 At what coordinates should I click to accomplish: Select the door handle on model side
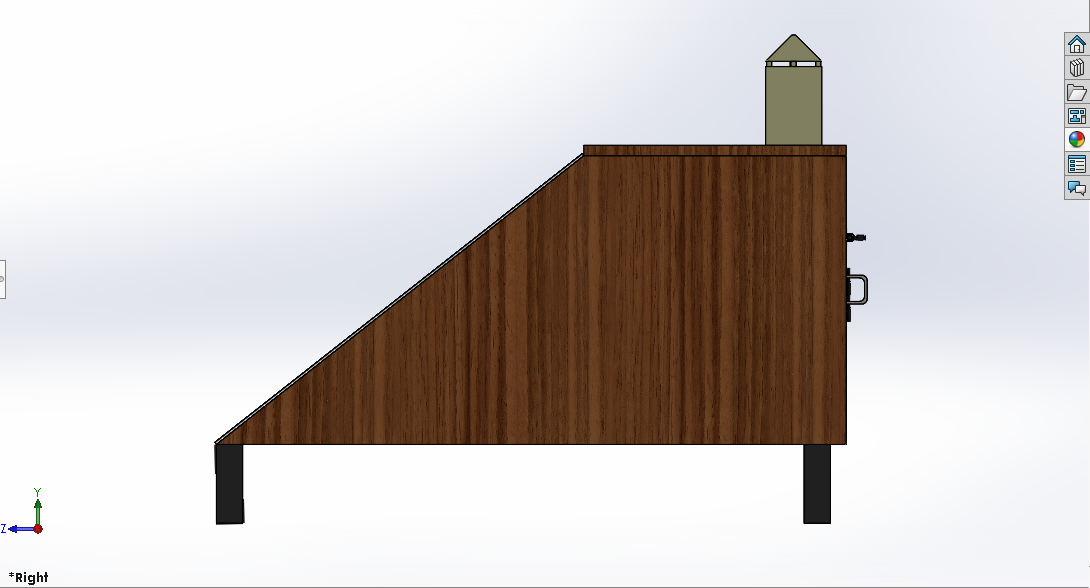coord(859,290)
